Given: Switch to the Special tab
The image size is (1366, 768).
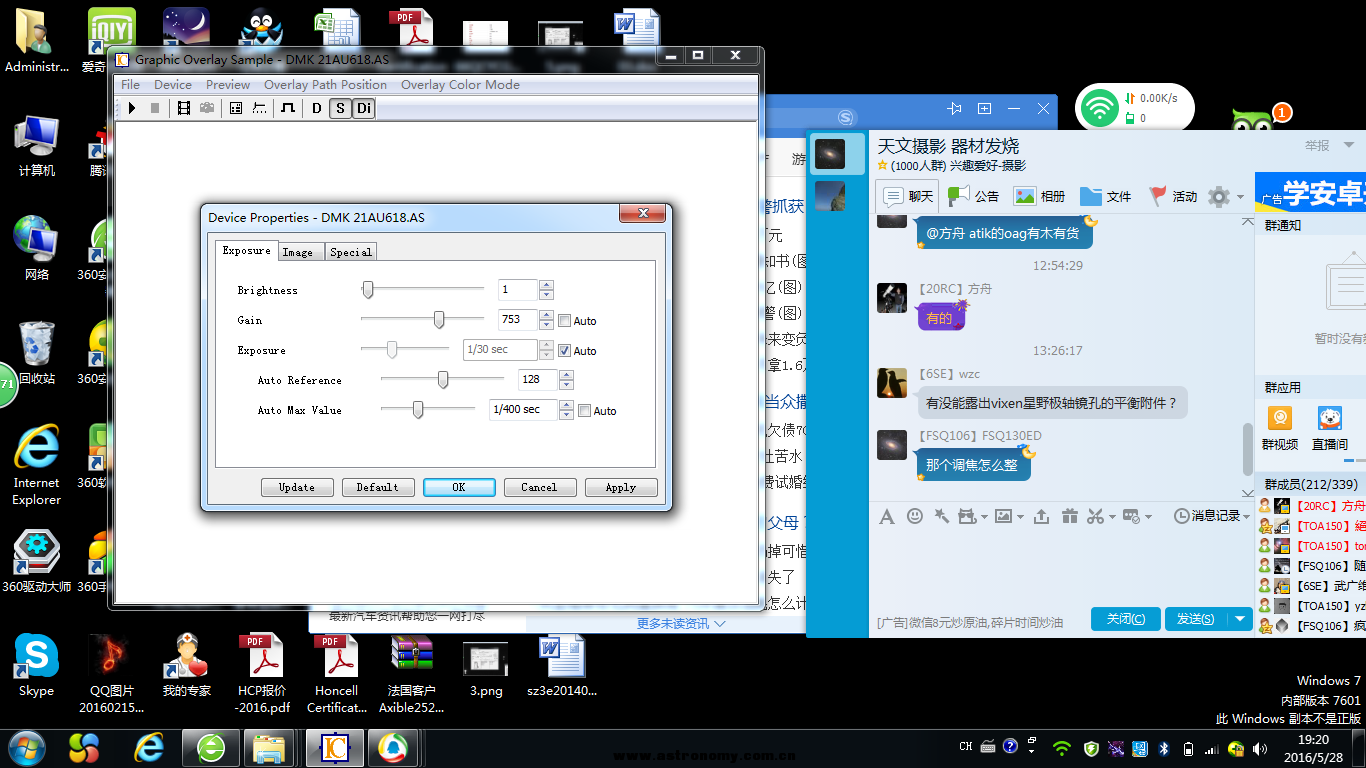Looking at the screenshot, I should coord(351,252).
